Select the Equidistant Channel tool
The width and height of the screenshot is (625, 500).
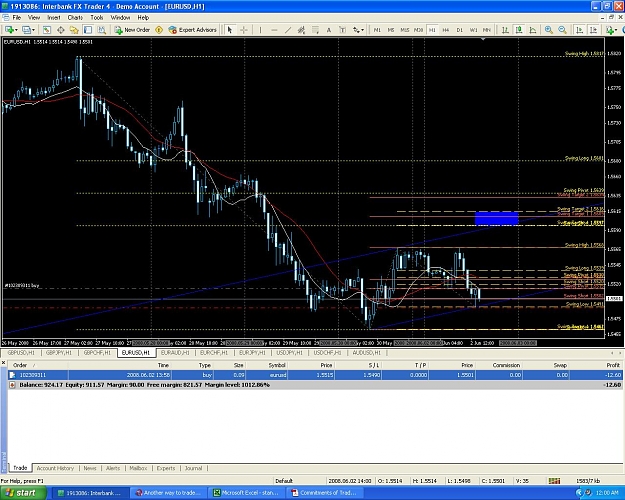(x=301, y=30)
